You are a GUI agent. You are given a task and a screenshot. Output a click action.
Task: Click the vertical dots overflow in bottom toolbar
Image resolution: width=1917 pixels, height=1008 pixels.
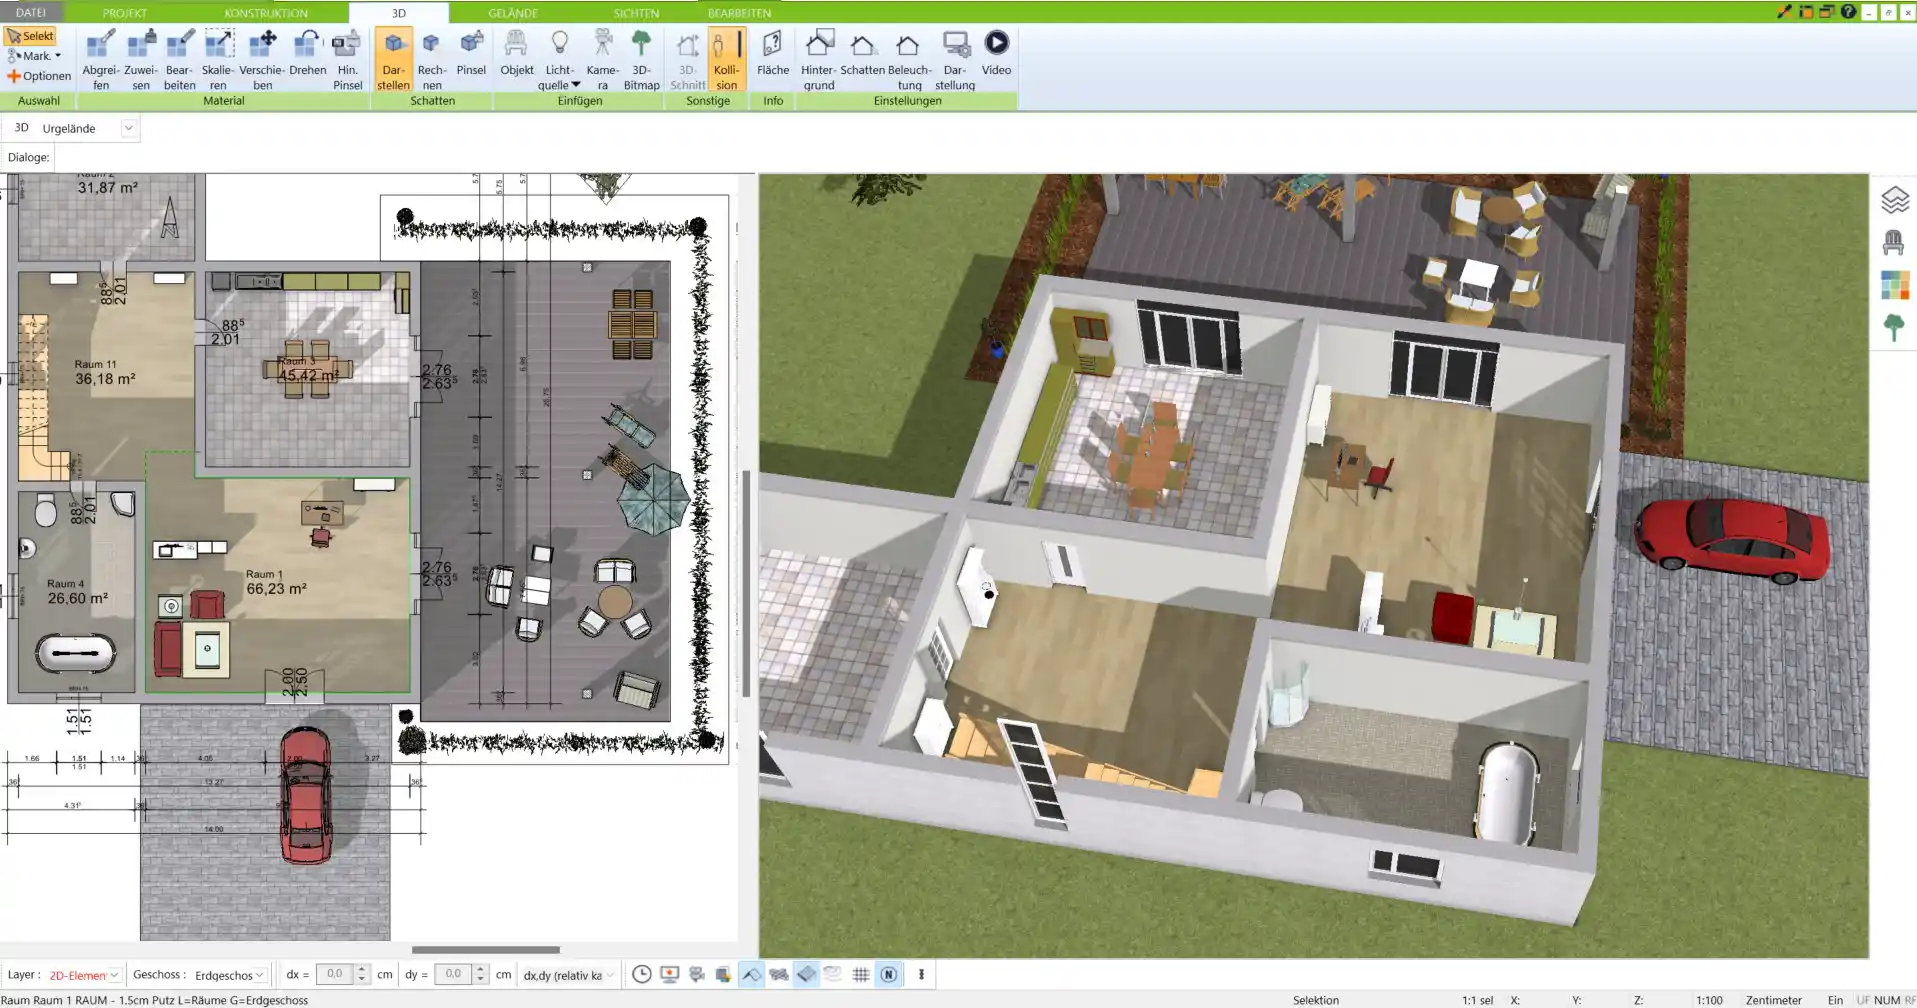pos(921,974)
